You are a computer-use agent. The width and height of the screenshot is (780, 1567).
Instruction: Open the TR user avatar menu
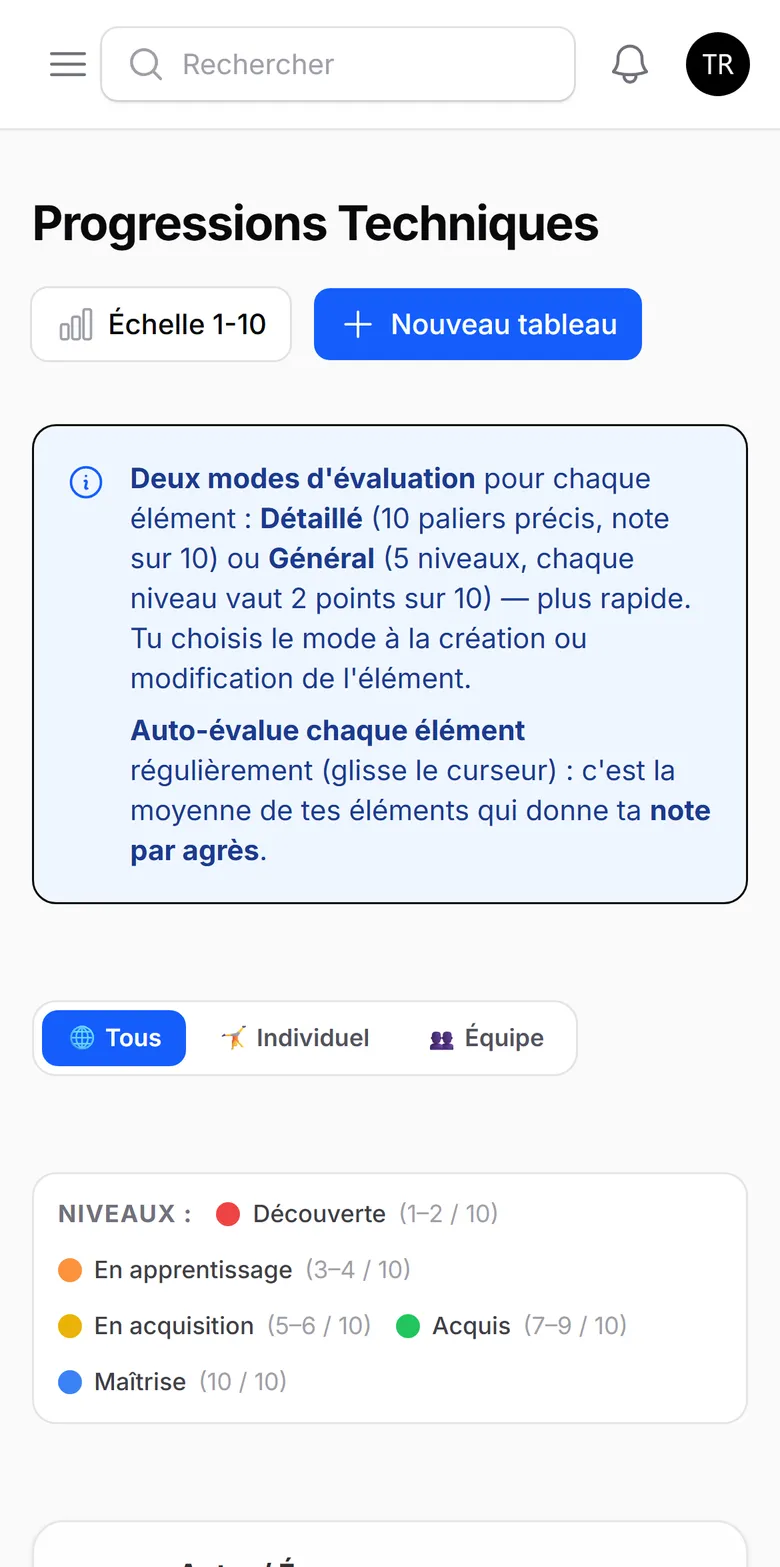(x=718, y=64)
